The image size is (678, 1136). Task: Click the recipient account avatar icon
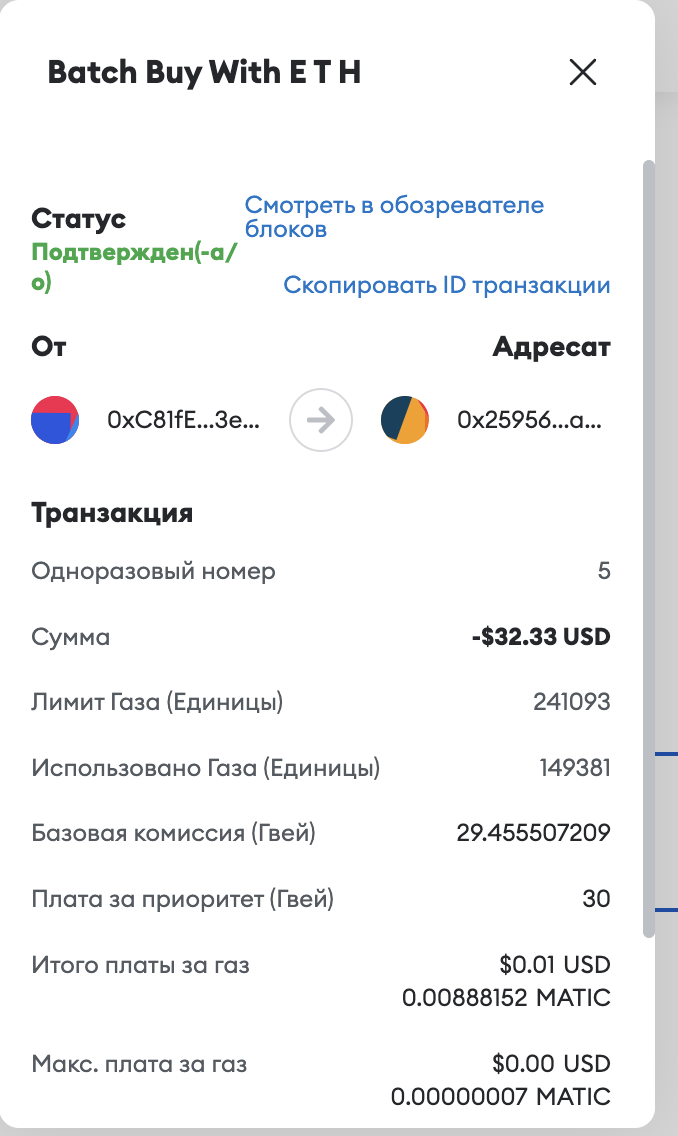405,420
